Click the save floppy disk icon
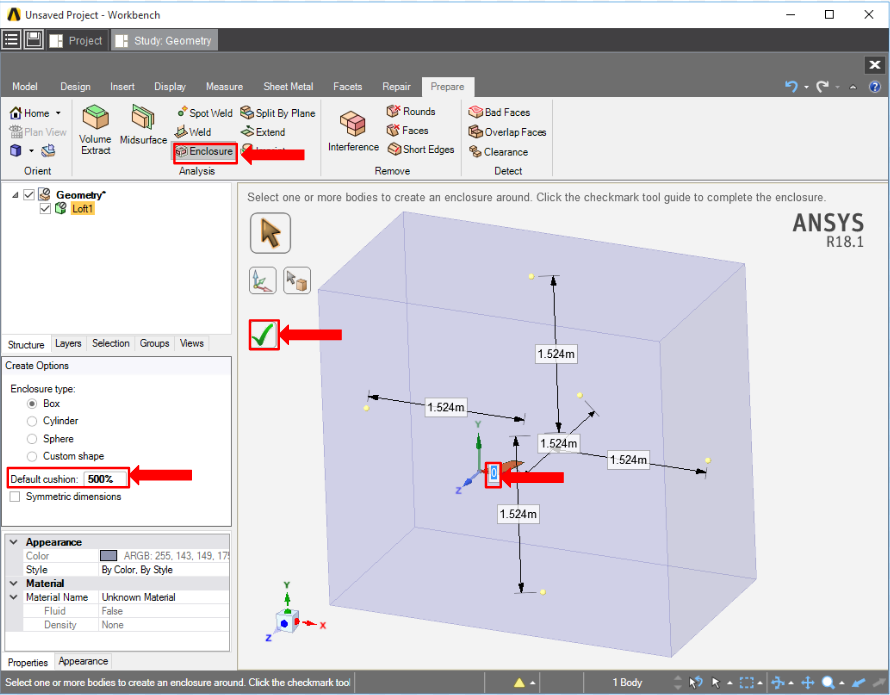Image resolution: width=890 pixels, height=695 pixels. 33,40
